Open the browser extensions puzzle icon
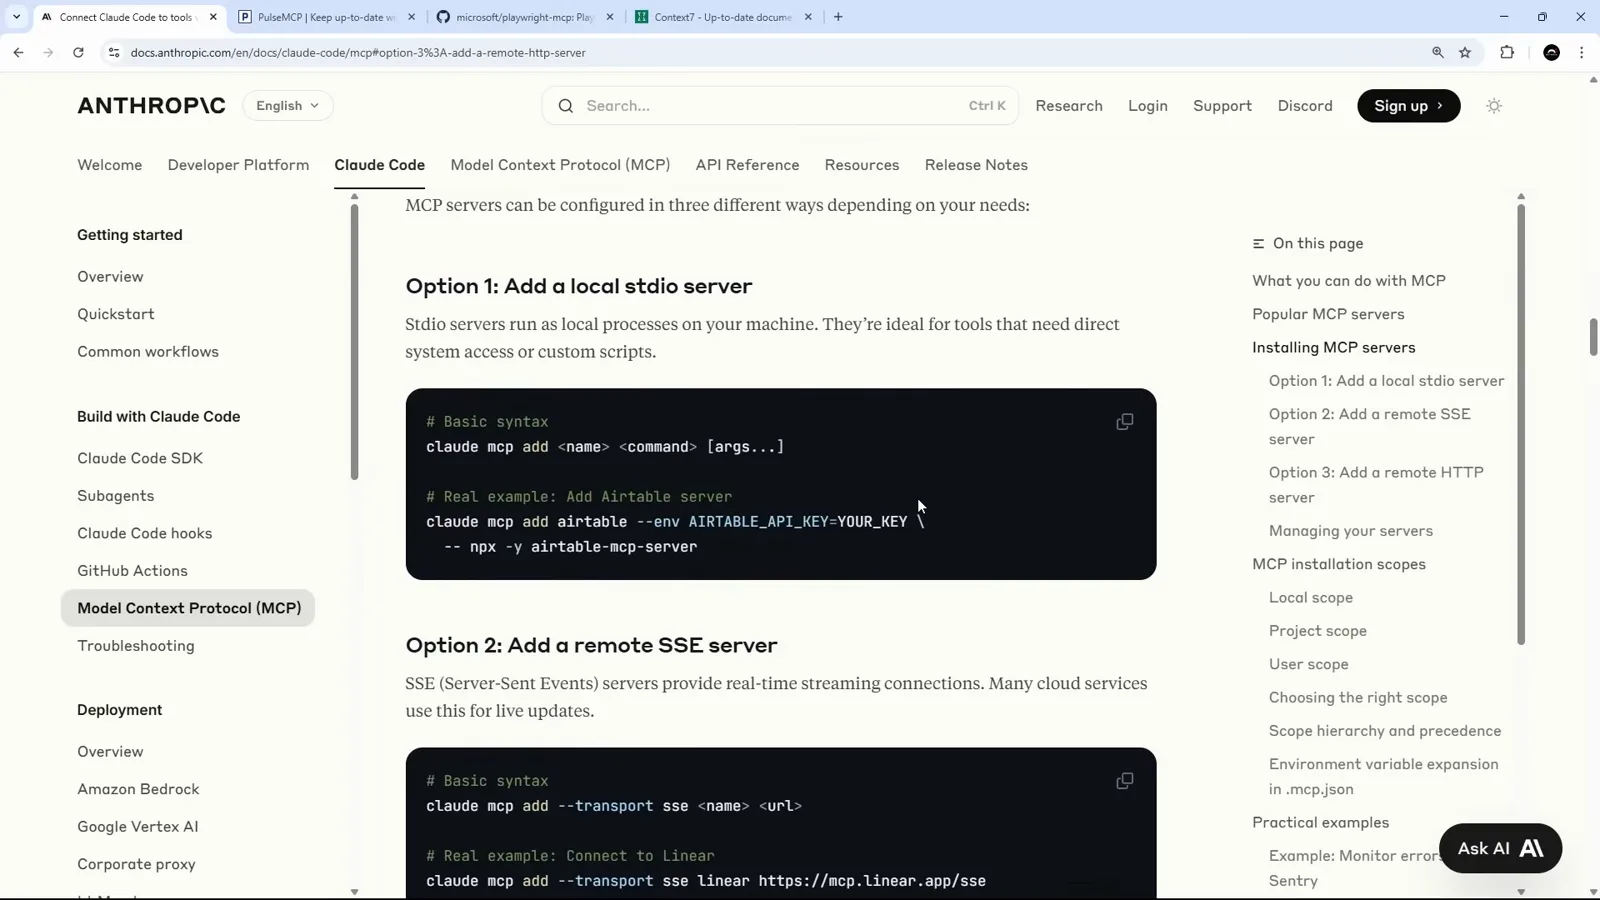The height and width of the screenshot is (900, 1600). pyautogui.click(x=1507, y=52)
